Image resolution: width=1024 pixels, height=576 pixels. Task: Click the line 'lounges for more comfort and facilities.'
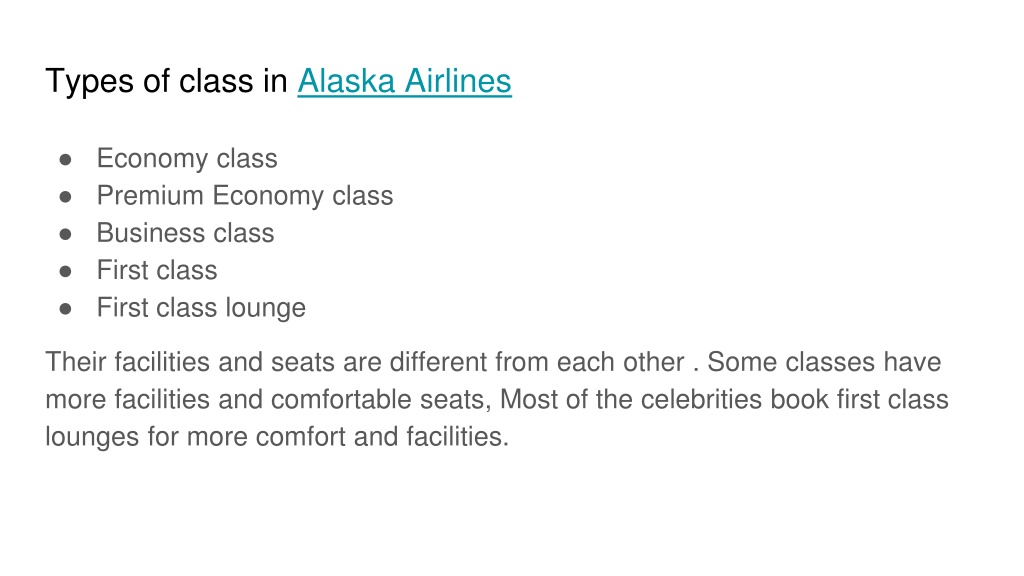click(277, 437)
